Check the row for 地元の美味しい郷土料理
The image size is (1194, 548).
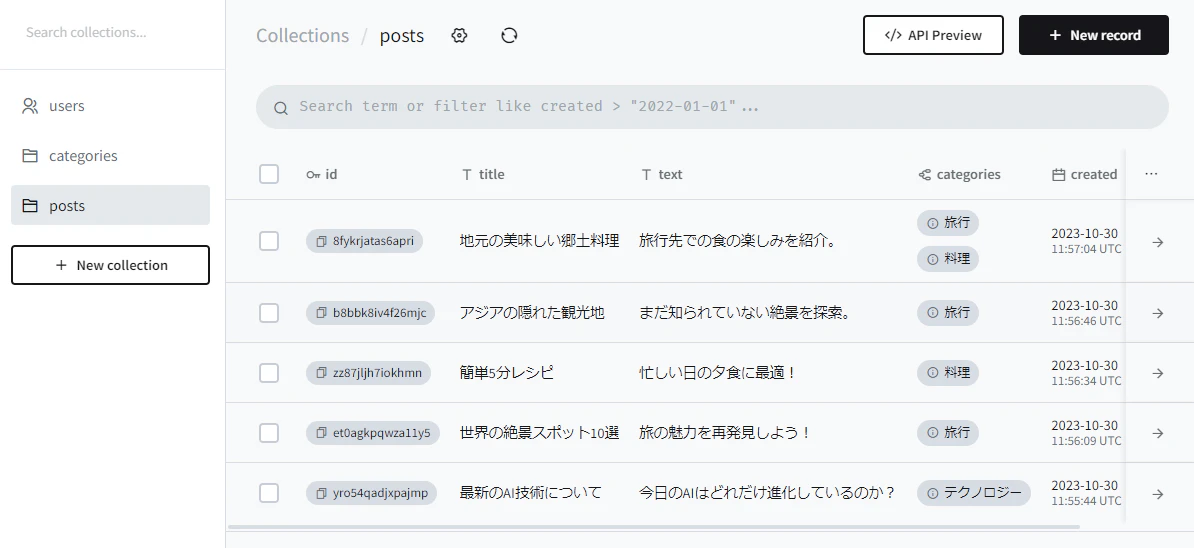(x=269, y=241)
